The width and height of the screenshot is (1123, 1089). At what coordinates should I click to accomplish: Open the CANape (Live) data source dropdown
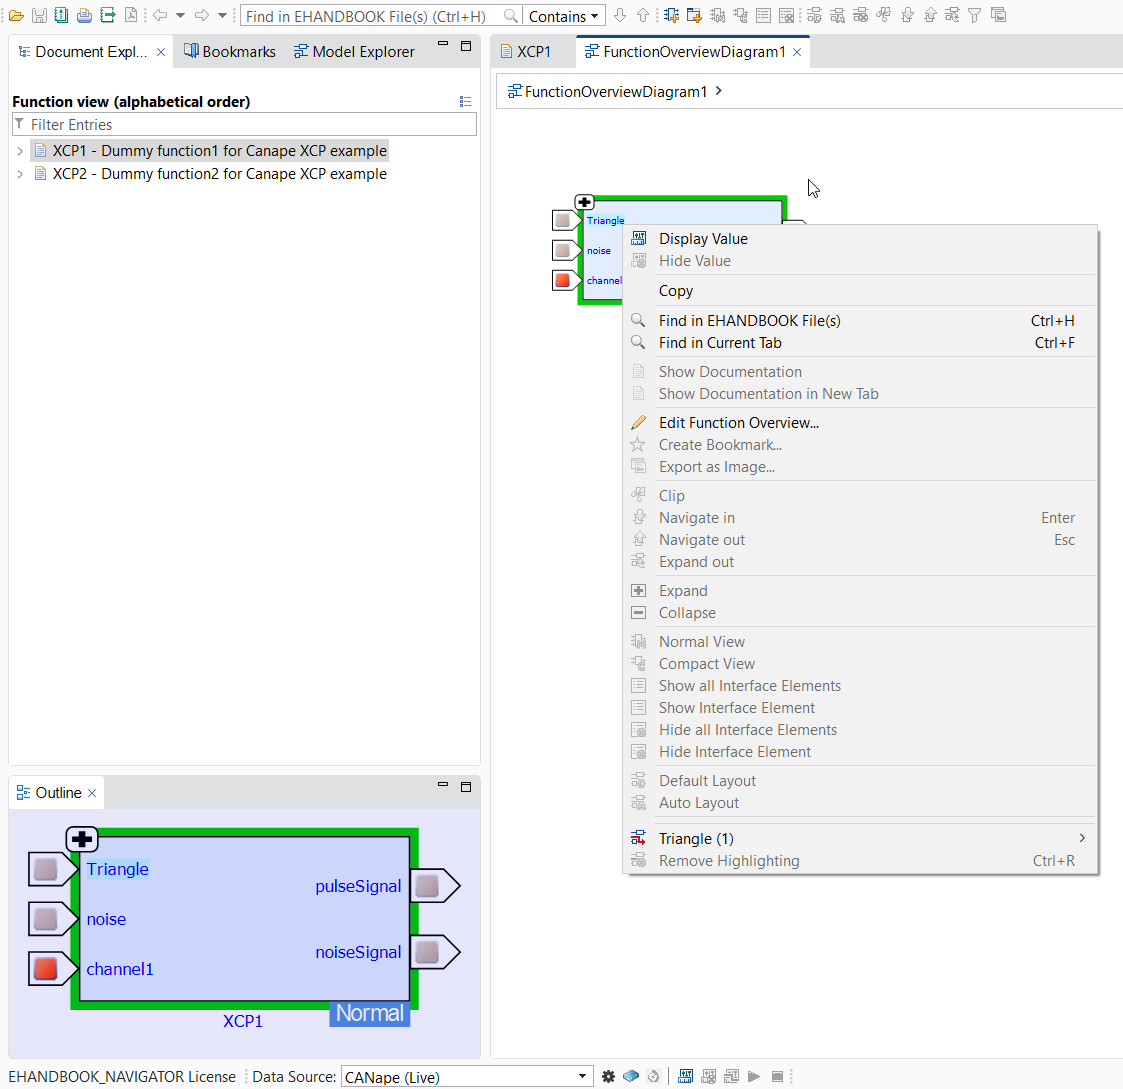pyautogui.click(x=581, y=1076)
